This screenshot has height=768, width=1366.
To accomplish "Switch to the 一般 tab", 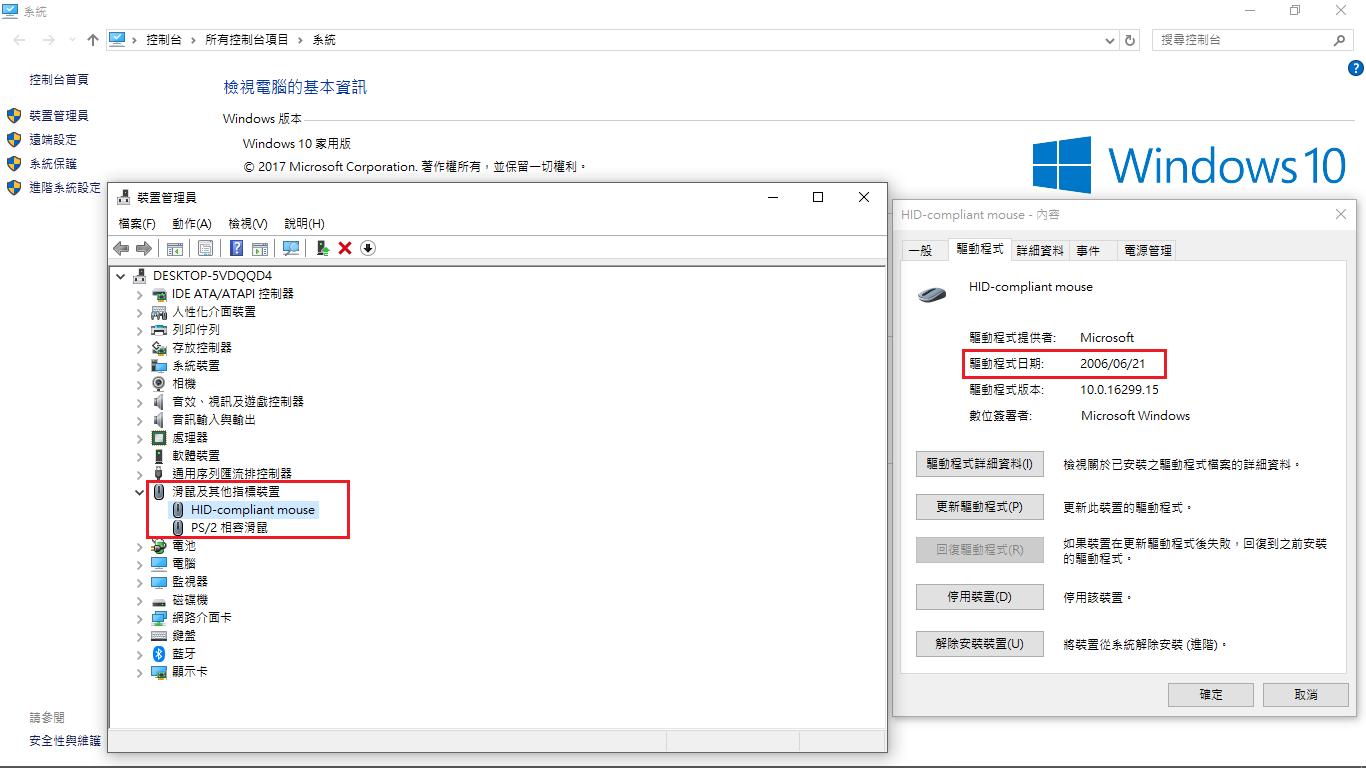I will tap(924, 250).
